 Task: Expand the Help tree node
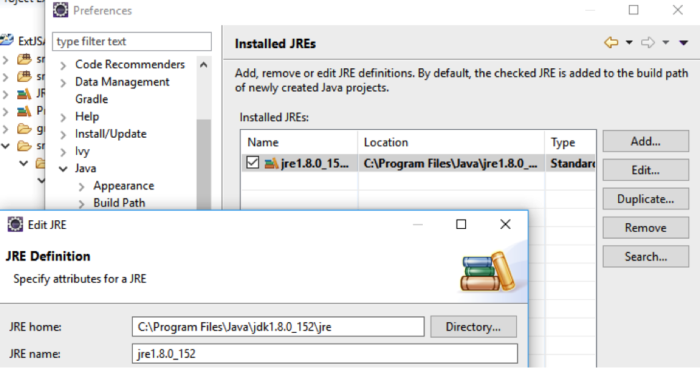pos(63,117)
